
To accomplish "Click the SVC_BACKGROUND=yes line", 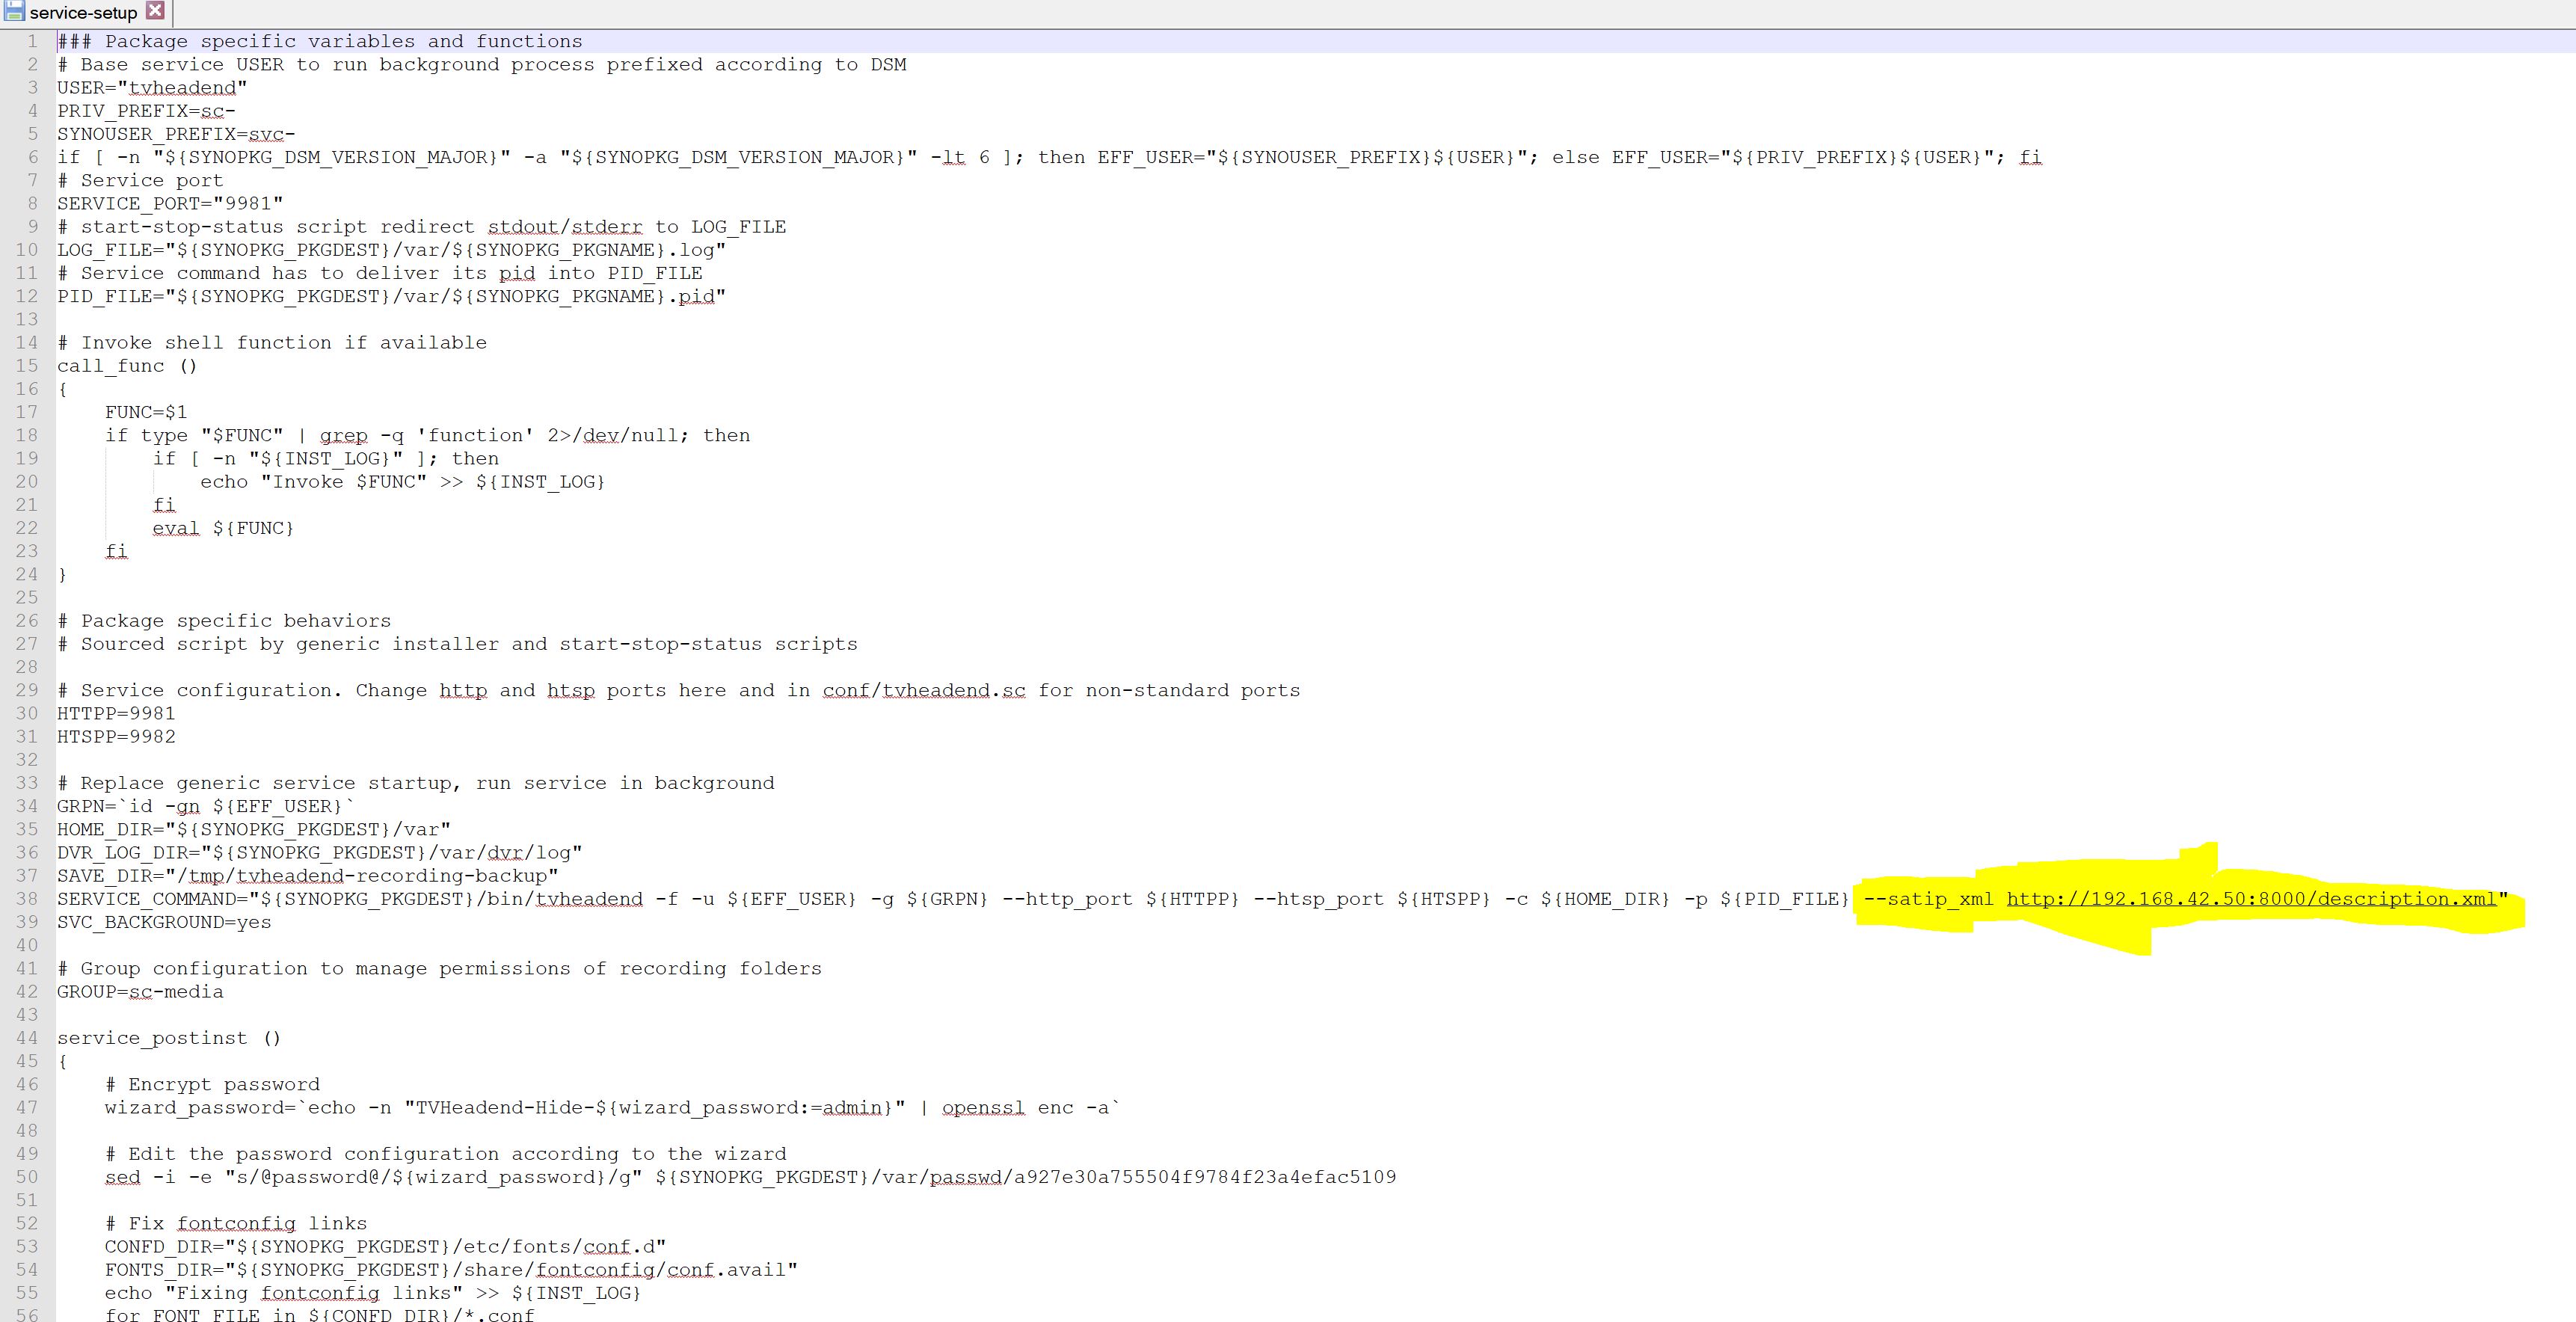I will (x=164, y=922).
